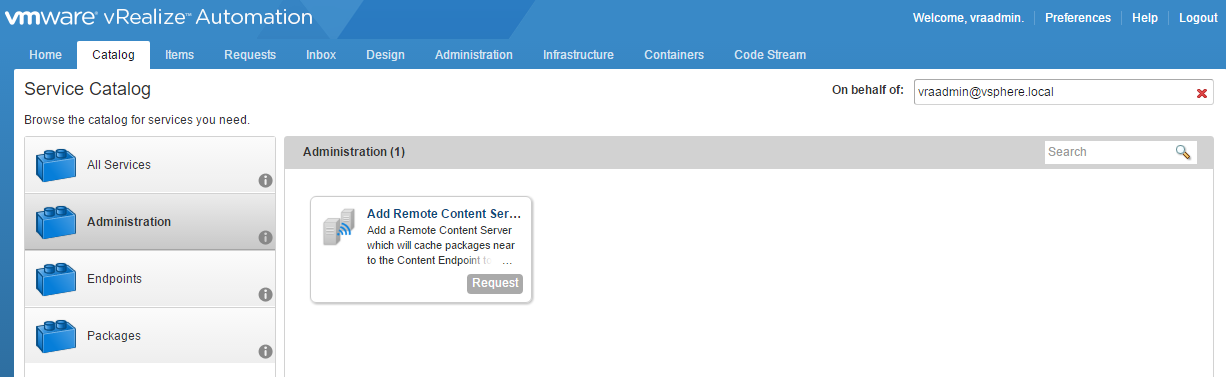
Task: Click the Request button
Action: click(x=495, y=283)
